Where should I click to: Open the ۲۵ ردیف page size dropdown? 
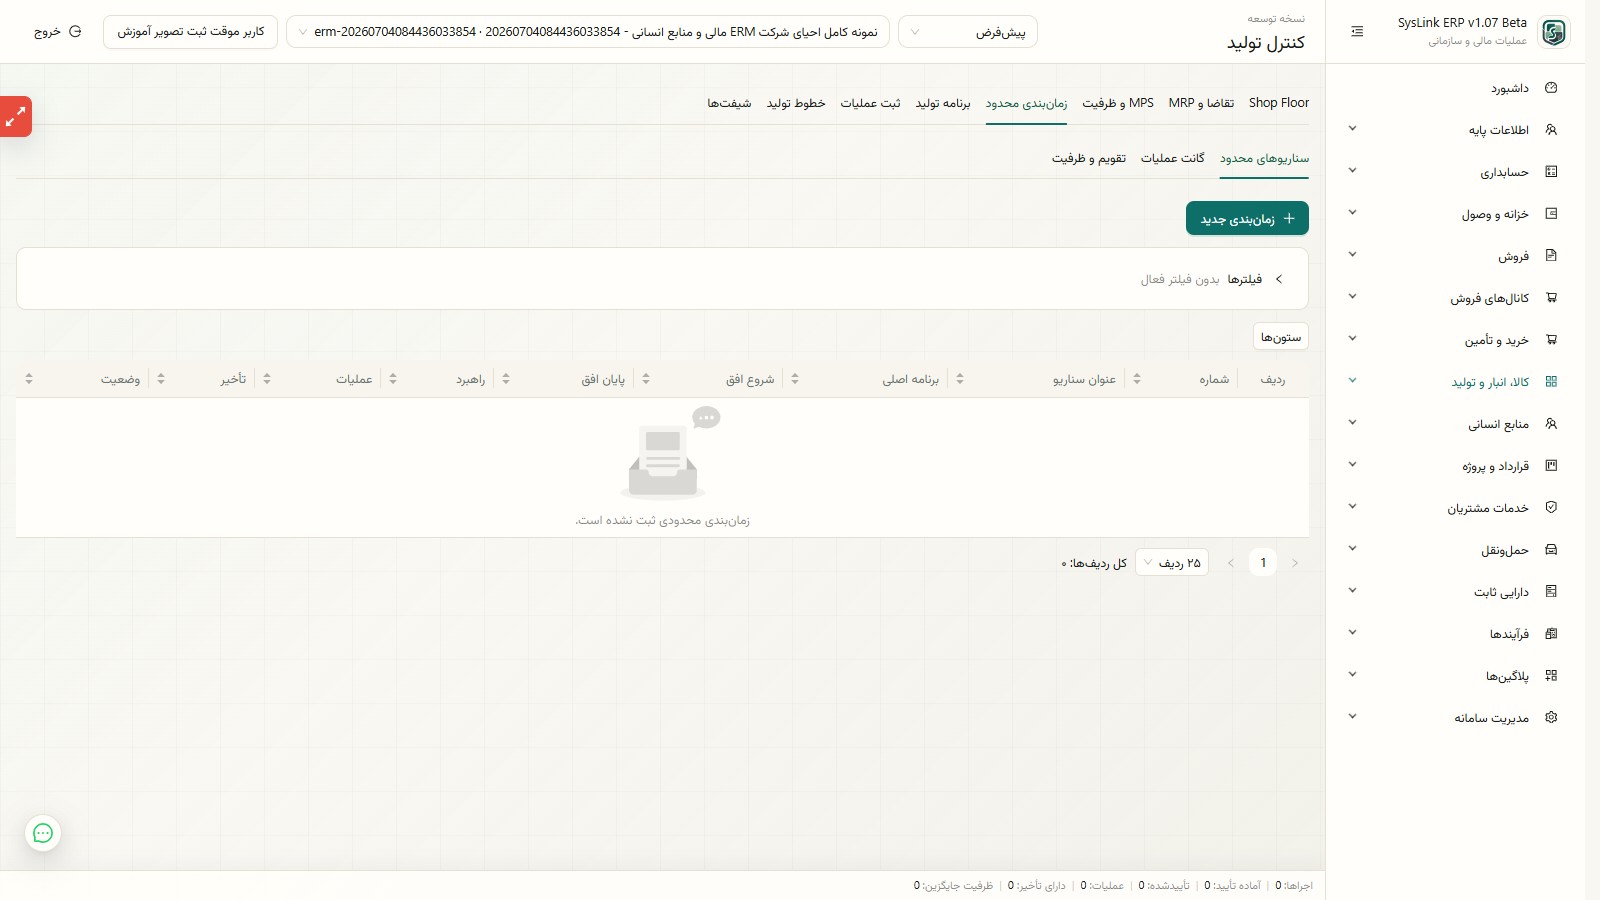click(x=1172, y=563)
